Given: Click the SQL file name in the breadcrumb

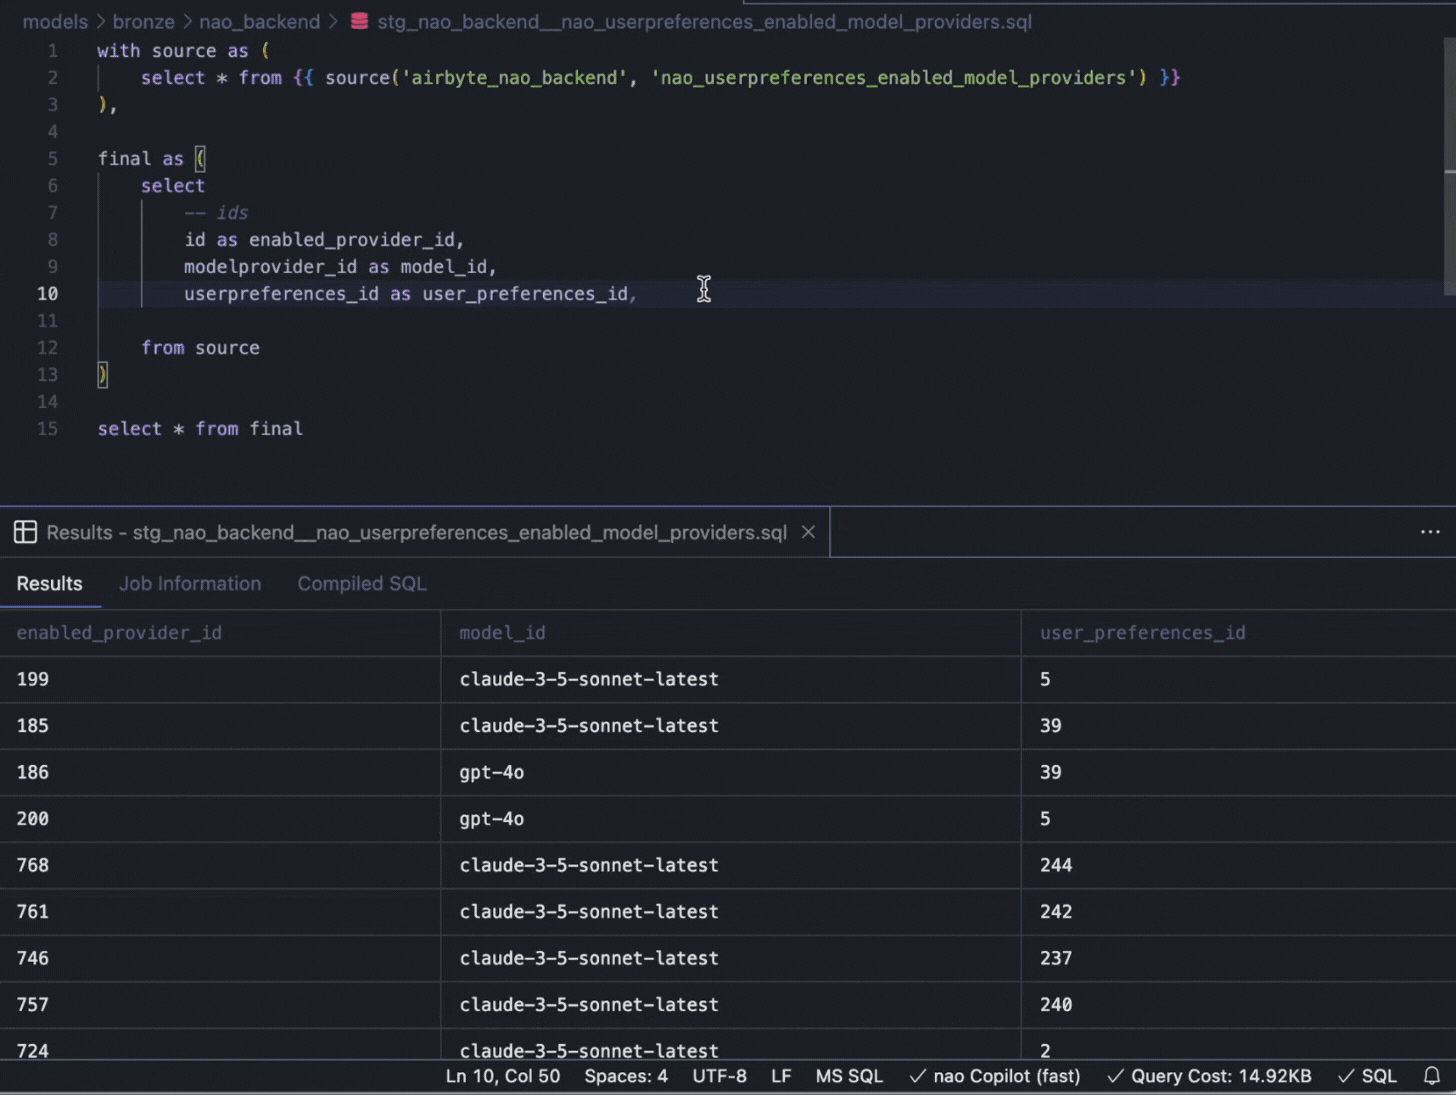Looking at the screenshot, I should pyautogui.click(x=704, y=21).
